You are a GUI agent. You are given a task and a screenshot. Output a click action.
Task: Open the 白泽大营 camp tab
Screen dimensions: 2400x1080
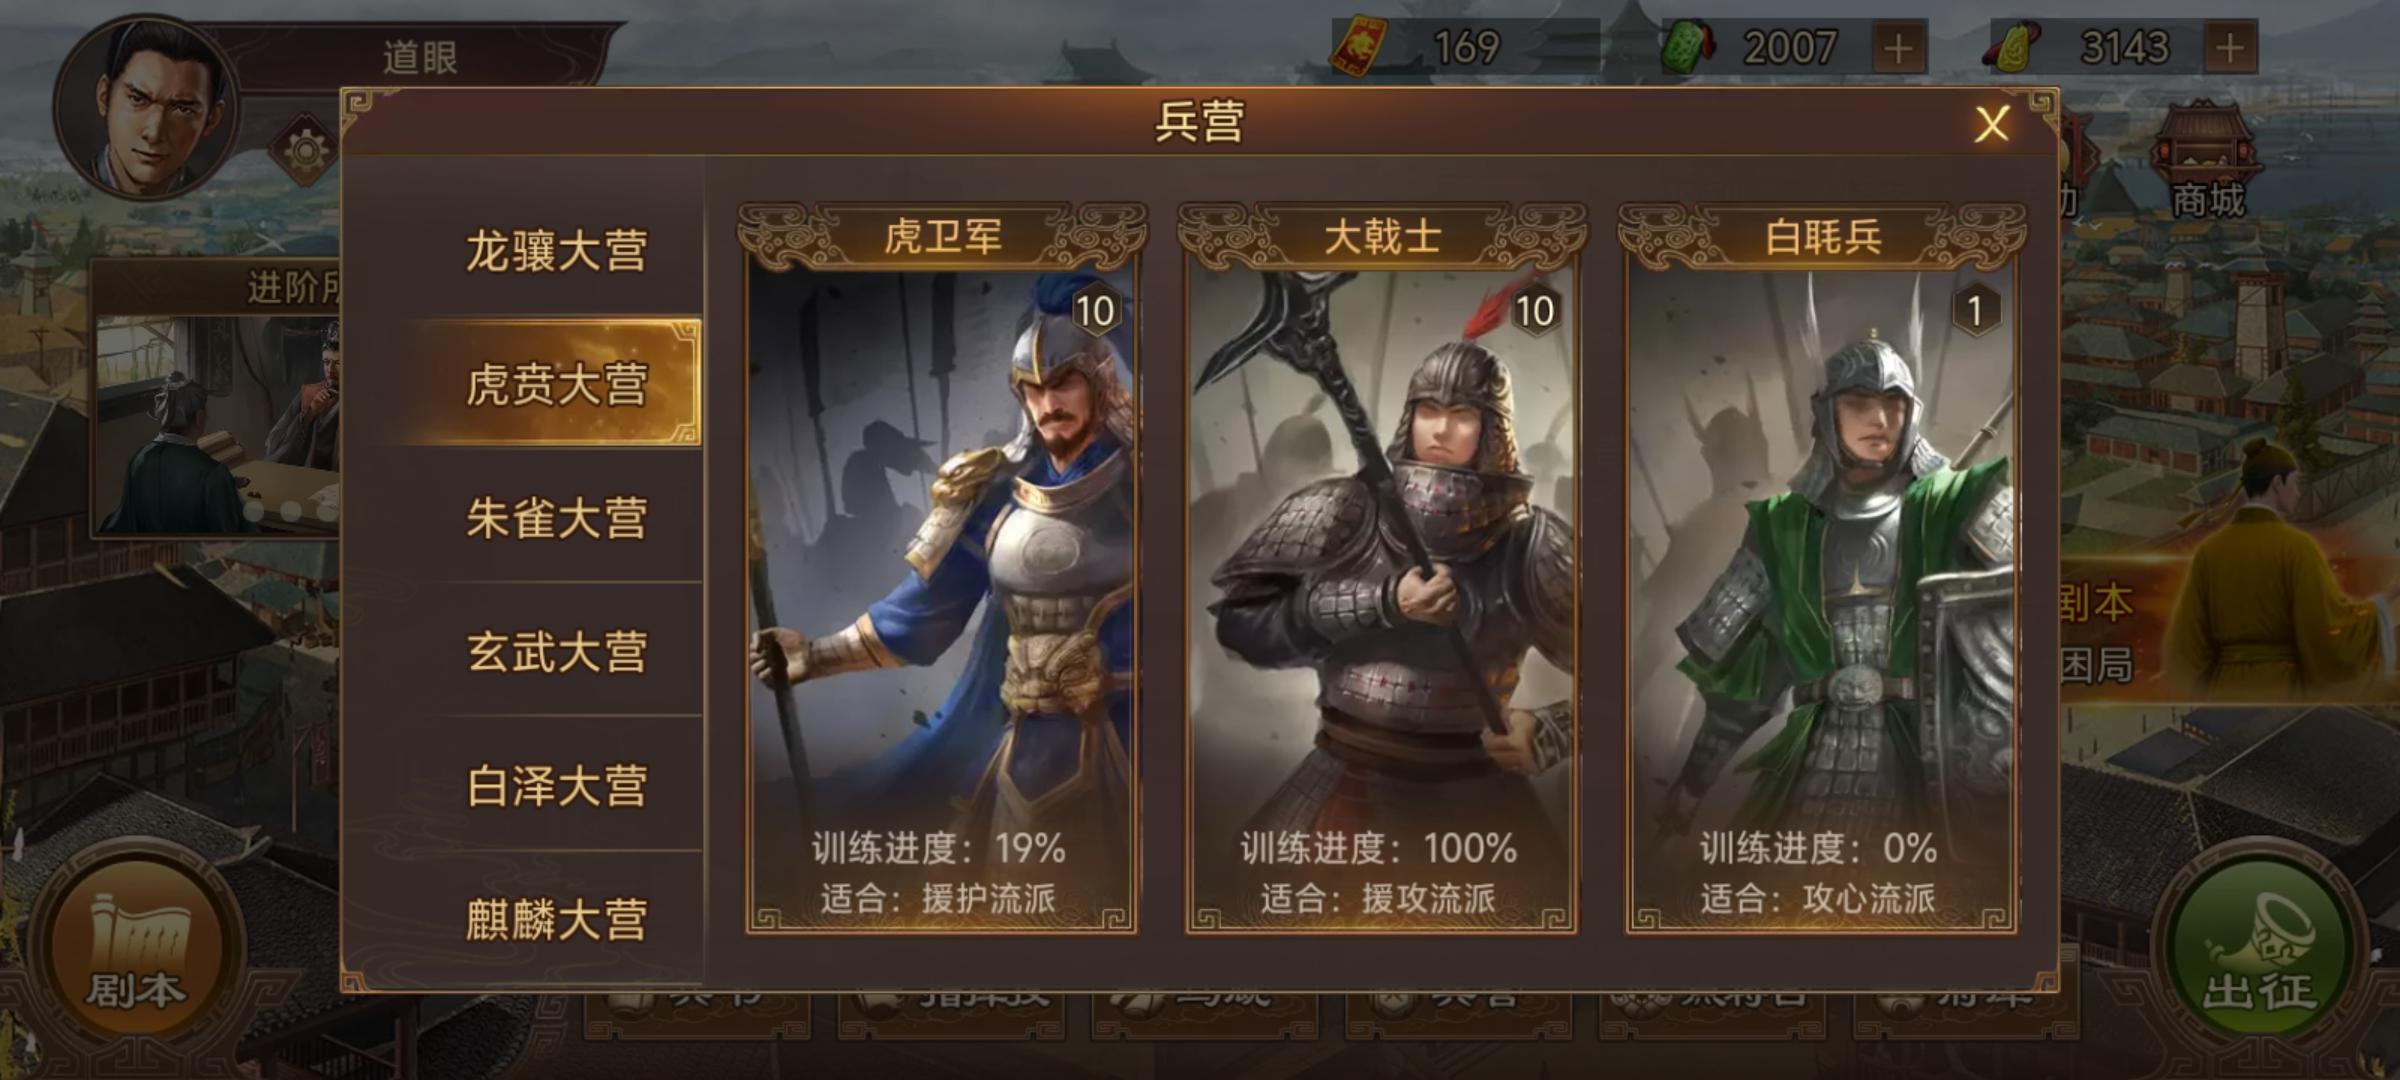[556, 786]
